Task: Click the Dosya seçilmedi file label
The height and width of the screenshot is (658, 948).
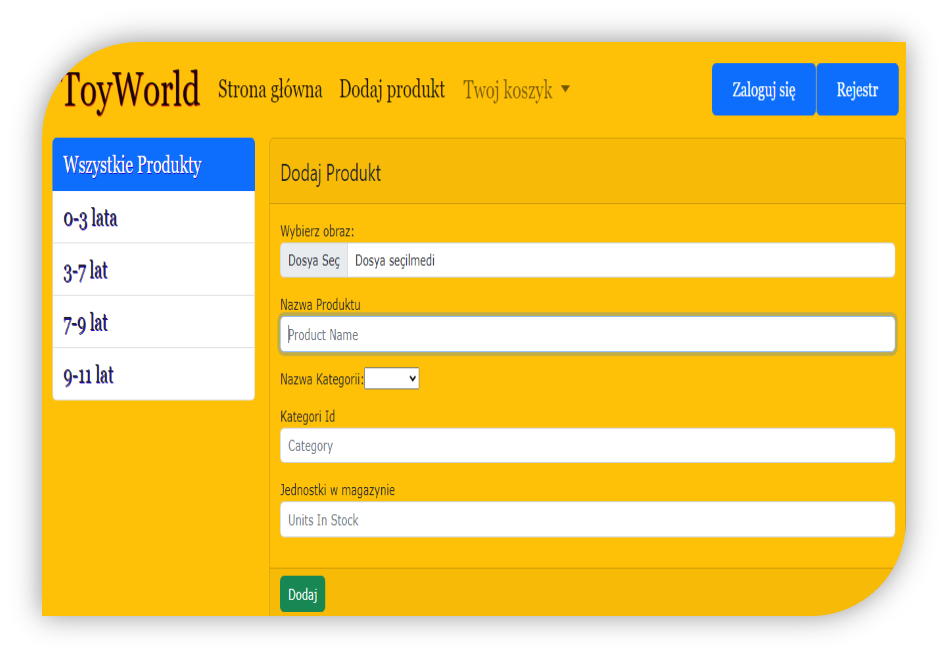Action: (x=398, y=259)
